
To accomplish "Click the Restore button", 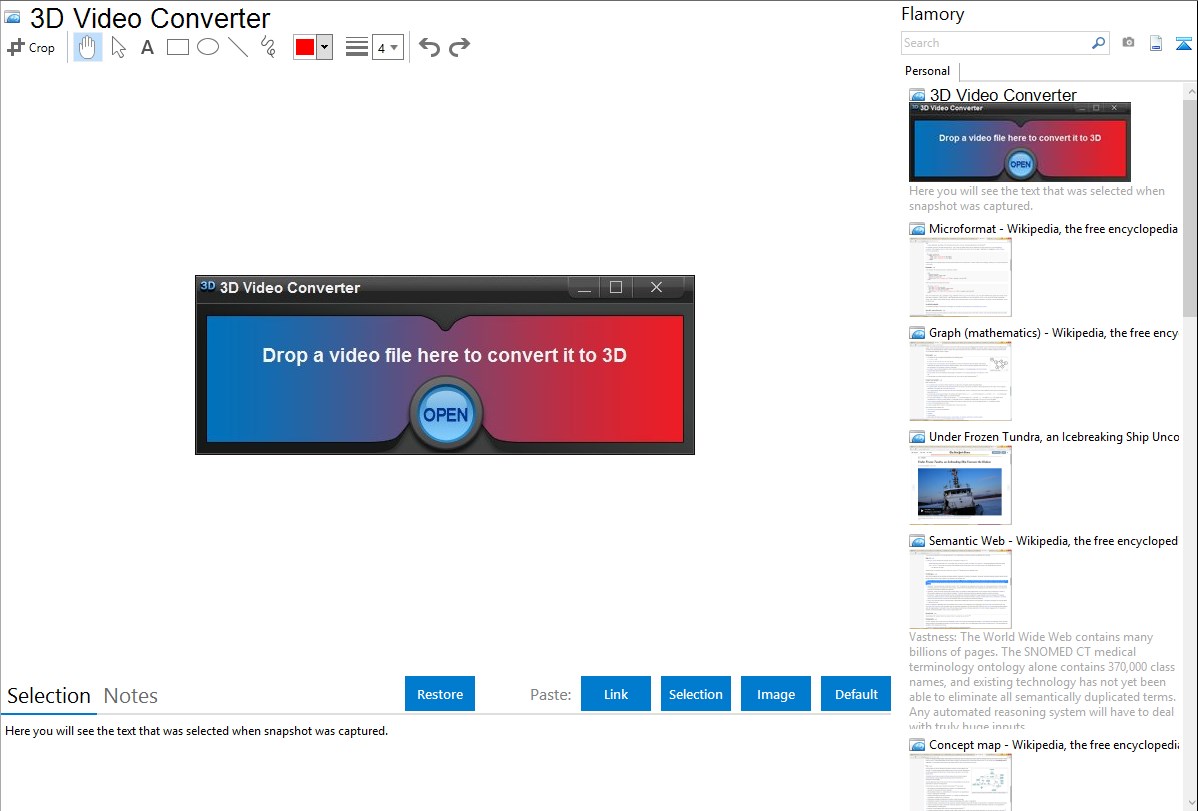I will (x=440, y=694).
